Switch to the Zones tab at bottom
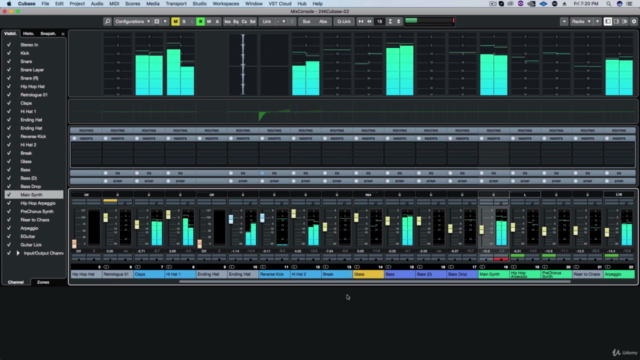 coord(43,282)
